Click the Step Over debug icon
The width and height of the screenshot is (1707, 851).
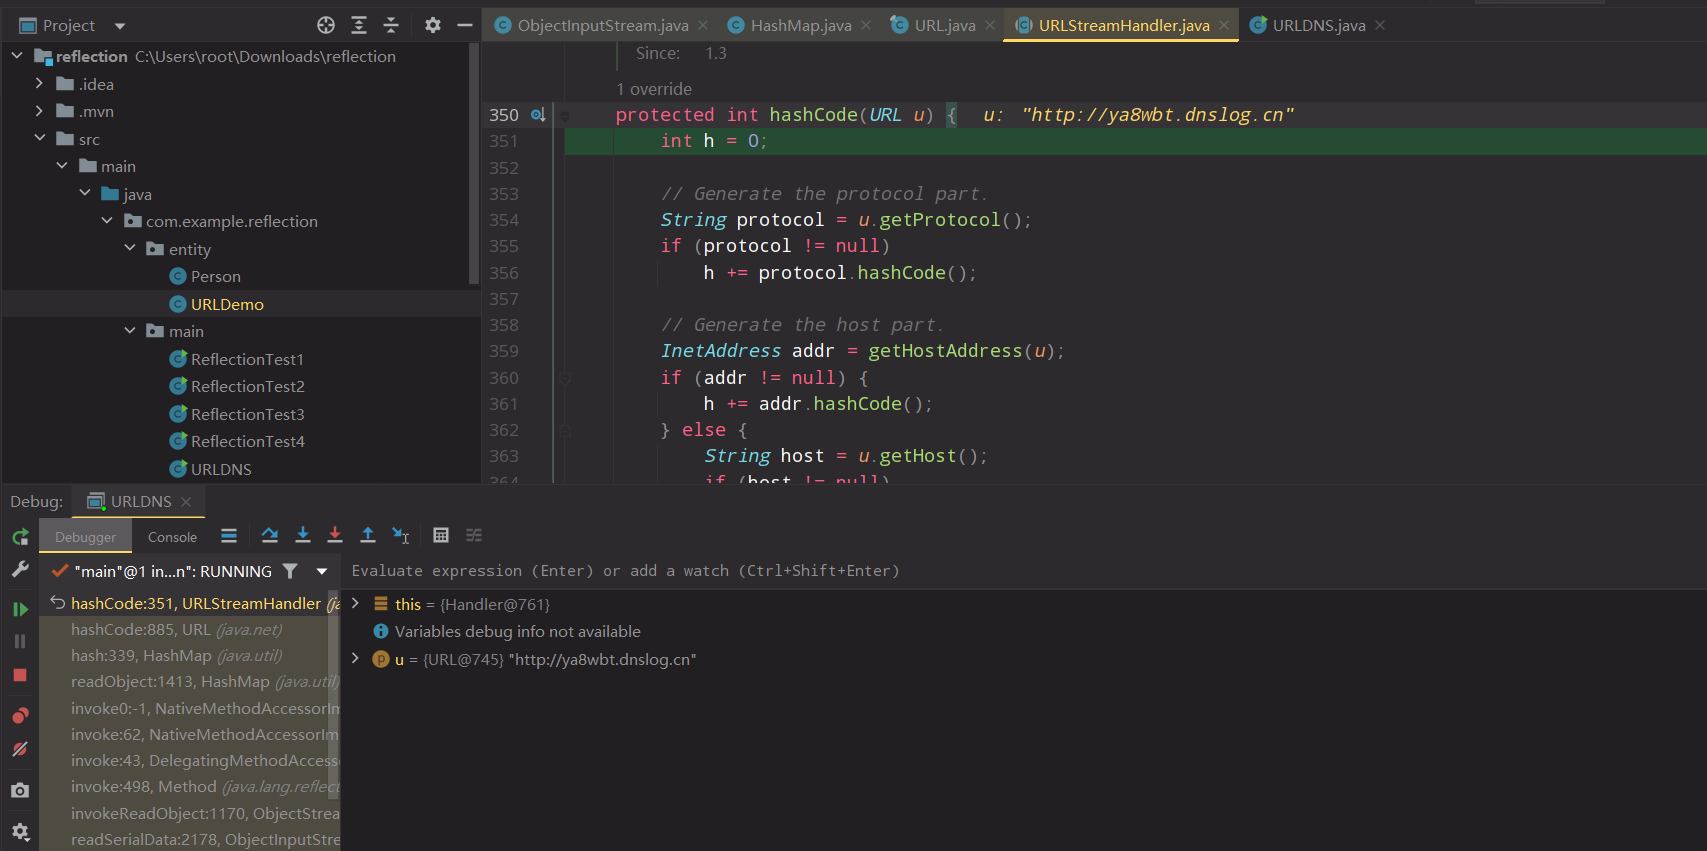270,536
